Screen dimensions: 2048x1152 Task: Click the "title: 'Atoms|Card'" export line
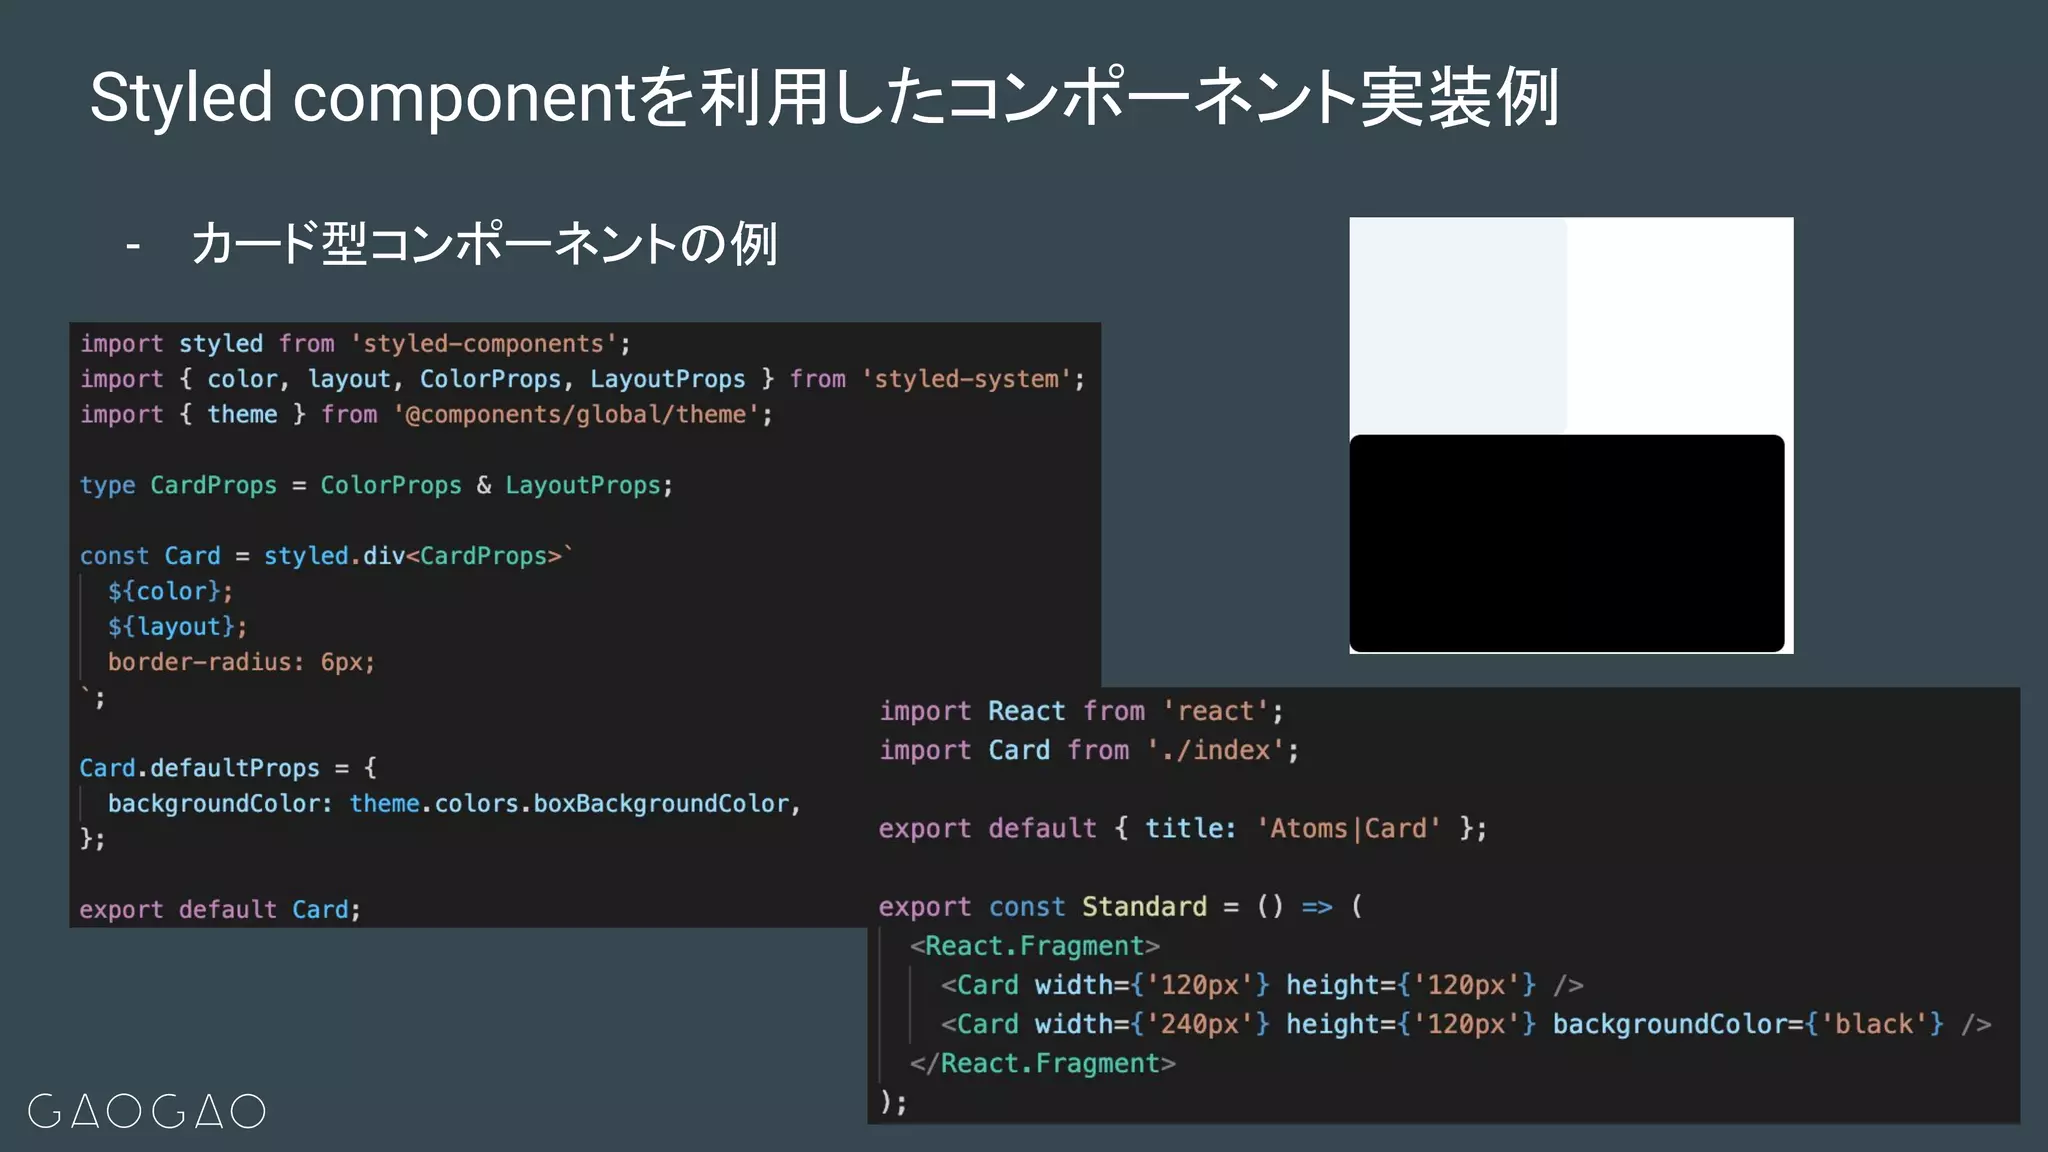pyautogui.click(x=1183, y=828)
